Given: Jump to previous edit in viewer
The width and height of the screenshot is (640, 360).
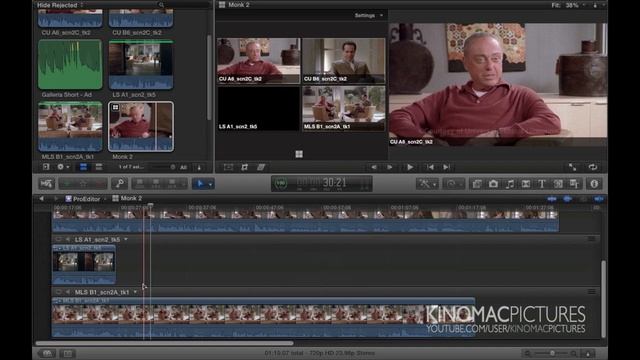Looking at the screenshot, I should click(x=430, y=167).
